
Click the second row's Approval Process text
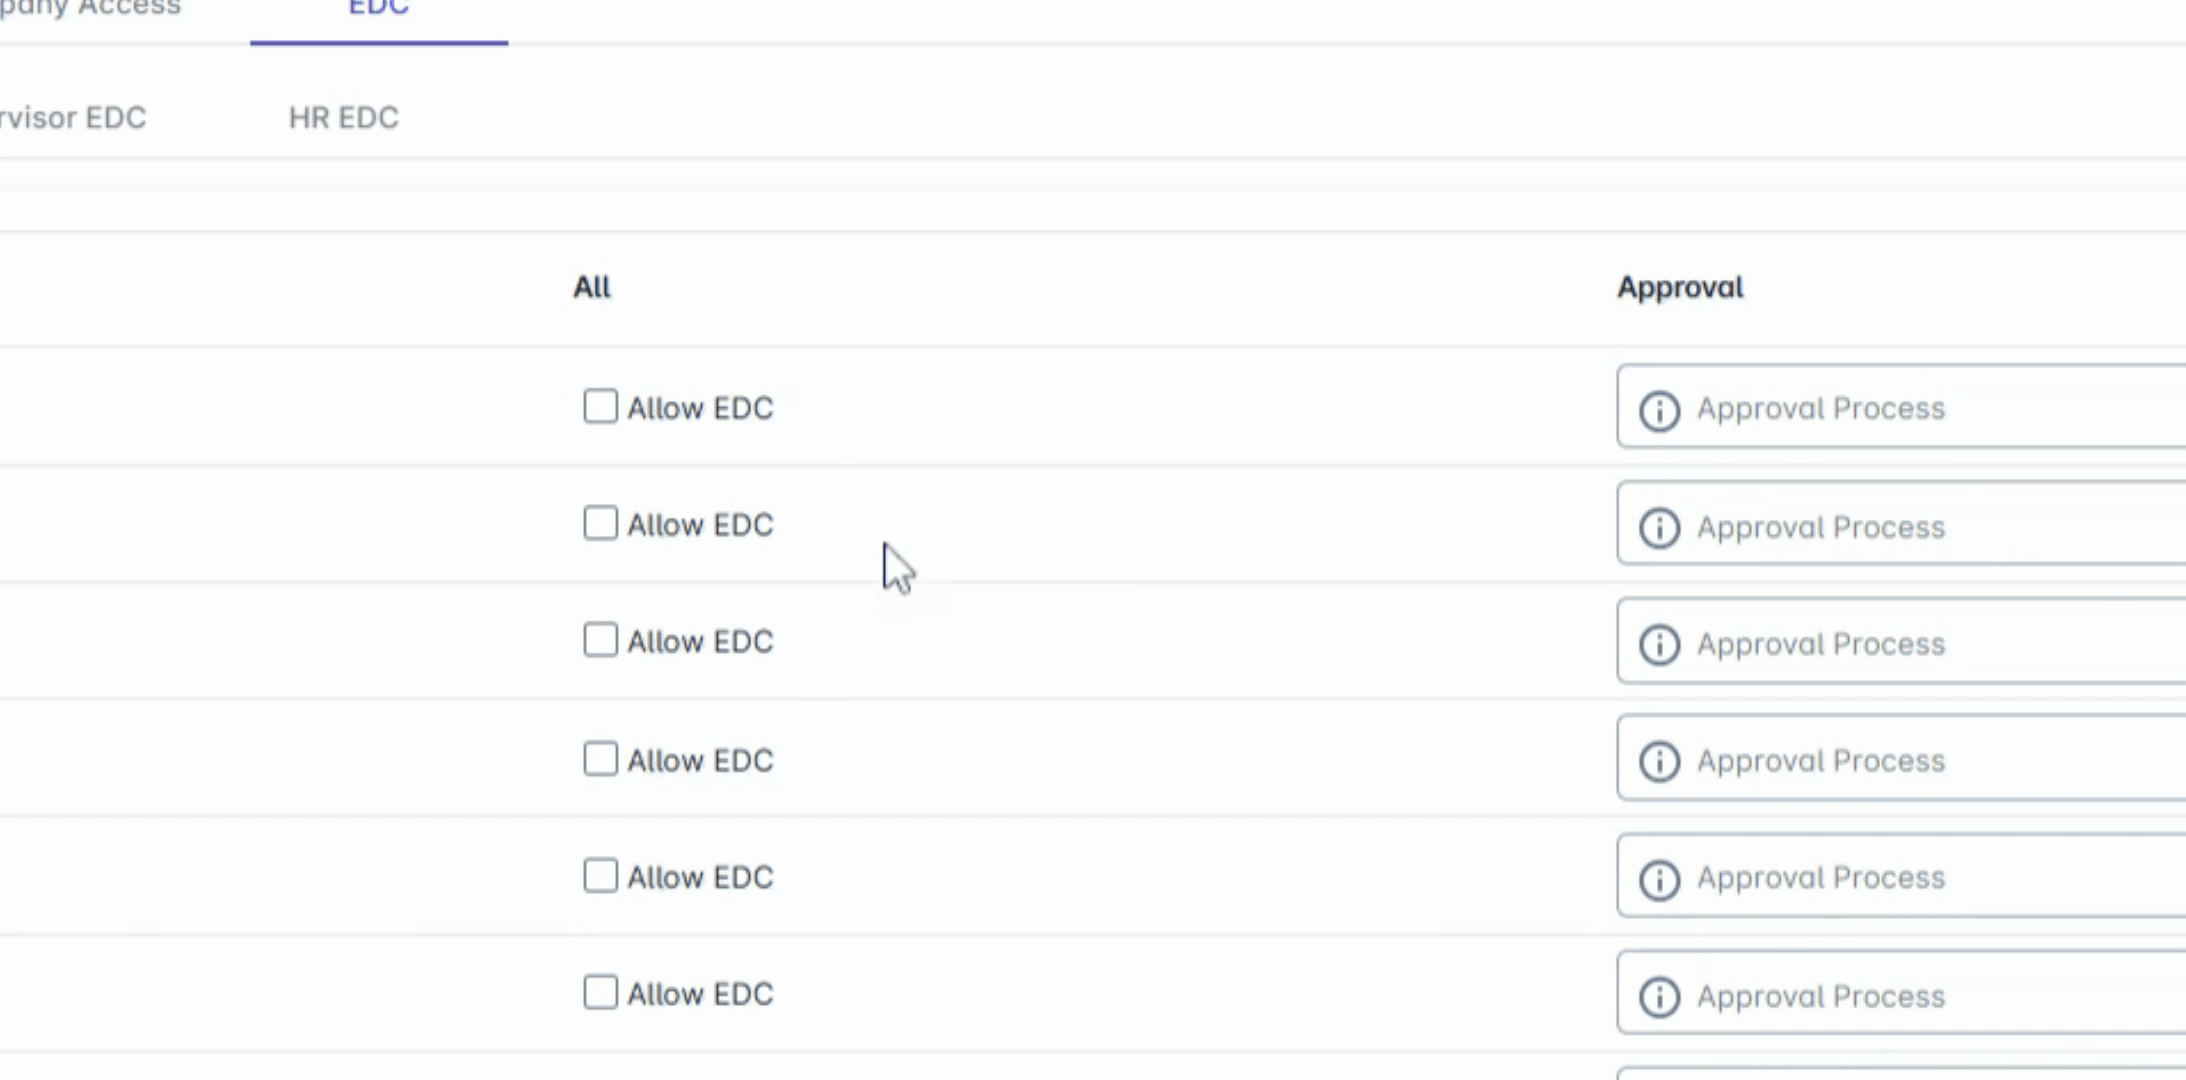pos(1820,527)
